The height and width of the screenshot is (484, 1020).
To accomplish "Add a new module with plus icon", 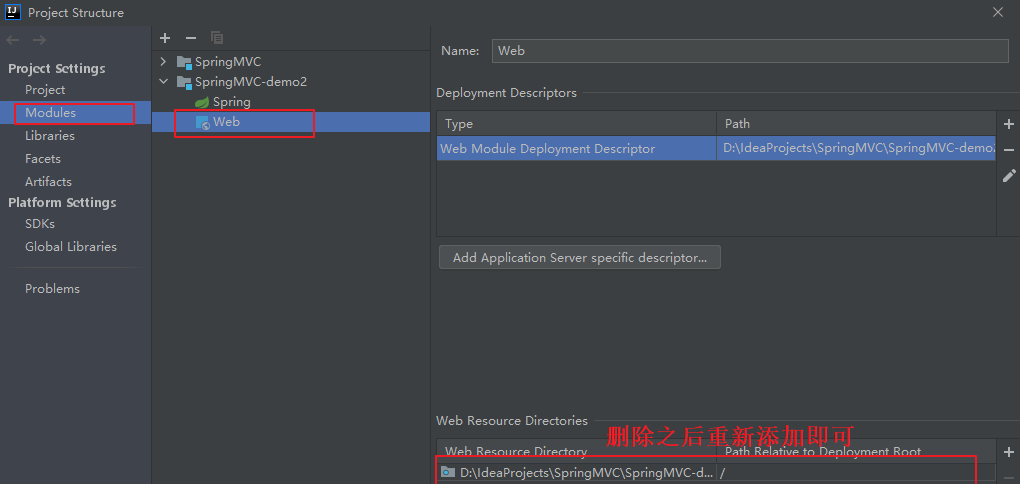I will (165, 38).
